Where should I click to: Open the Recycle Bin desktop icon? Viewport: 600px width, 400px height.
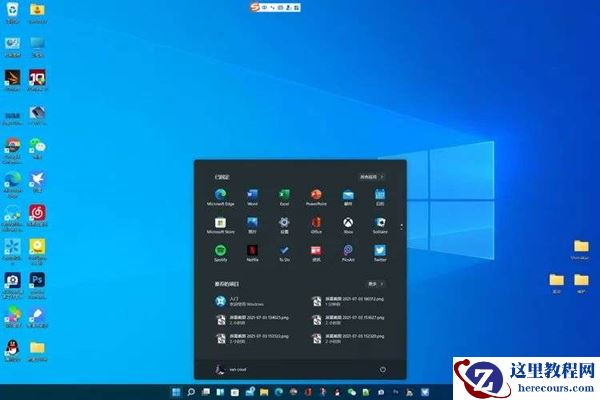13,13
